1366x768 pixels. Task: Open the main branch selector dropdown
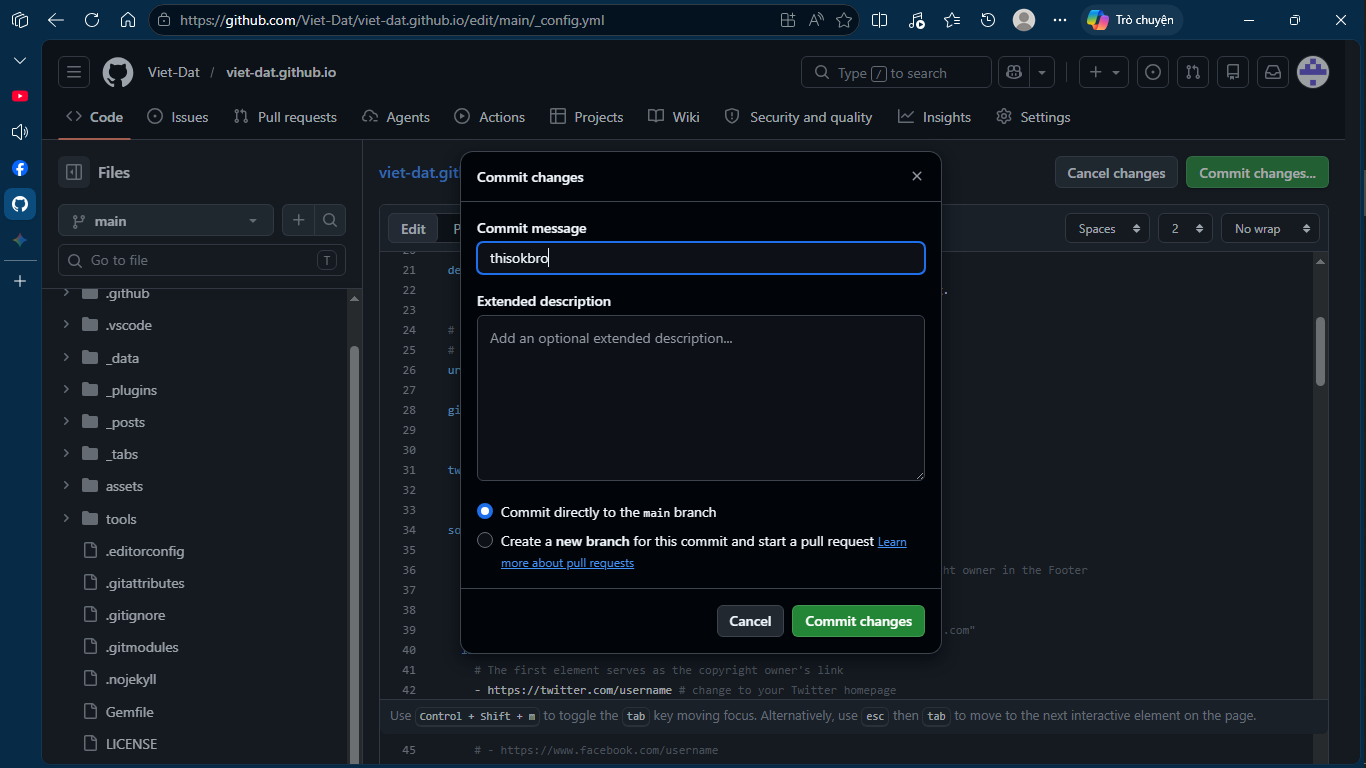coord(166,221)
